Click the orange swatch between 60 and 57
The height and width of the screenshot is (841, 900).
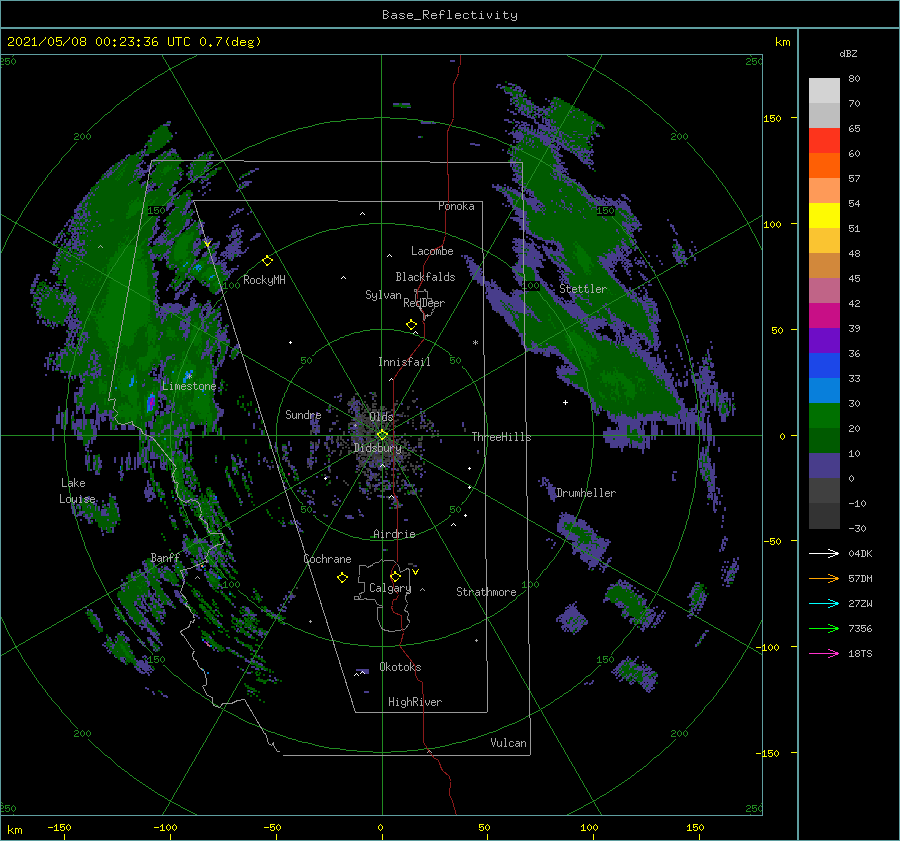point(824,165)
